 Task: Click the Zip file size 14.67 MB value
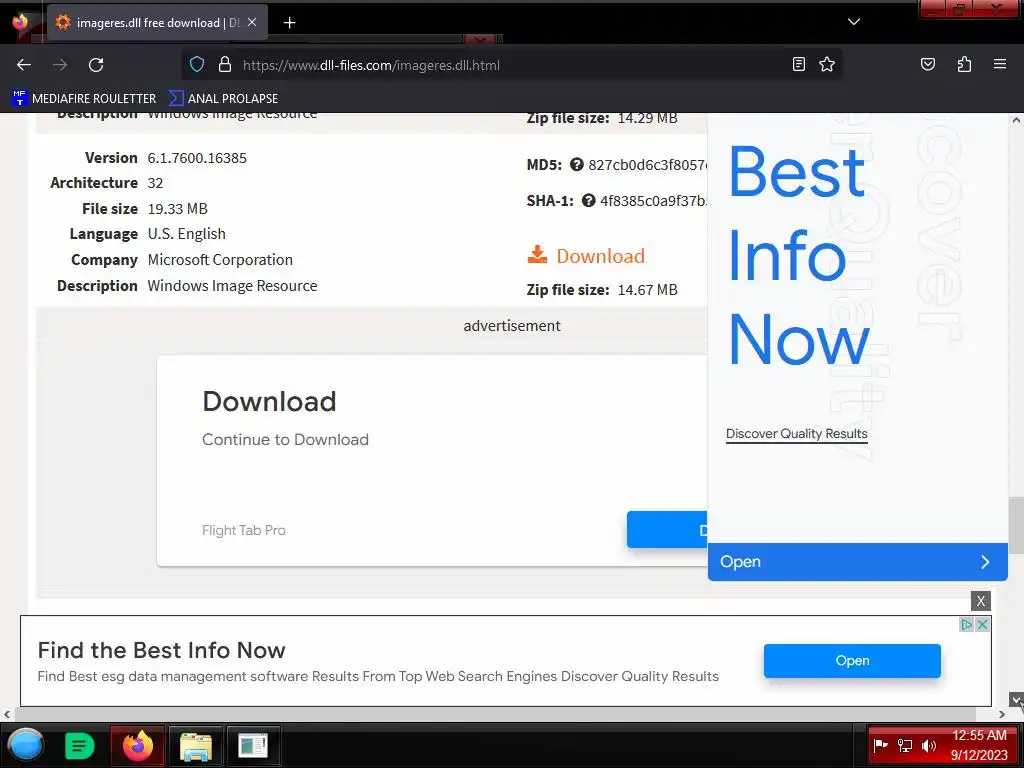tap(647, 290)
